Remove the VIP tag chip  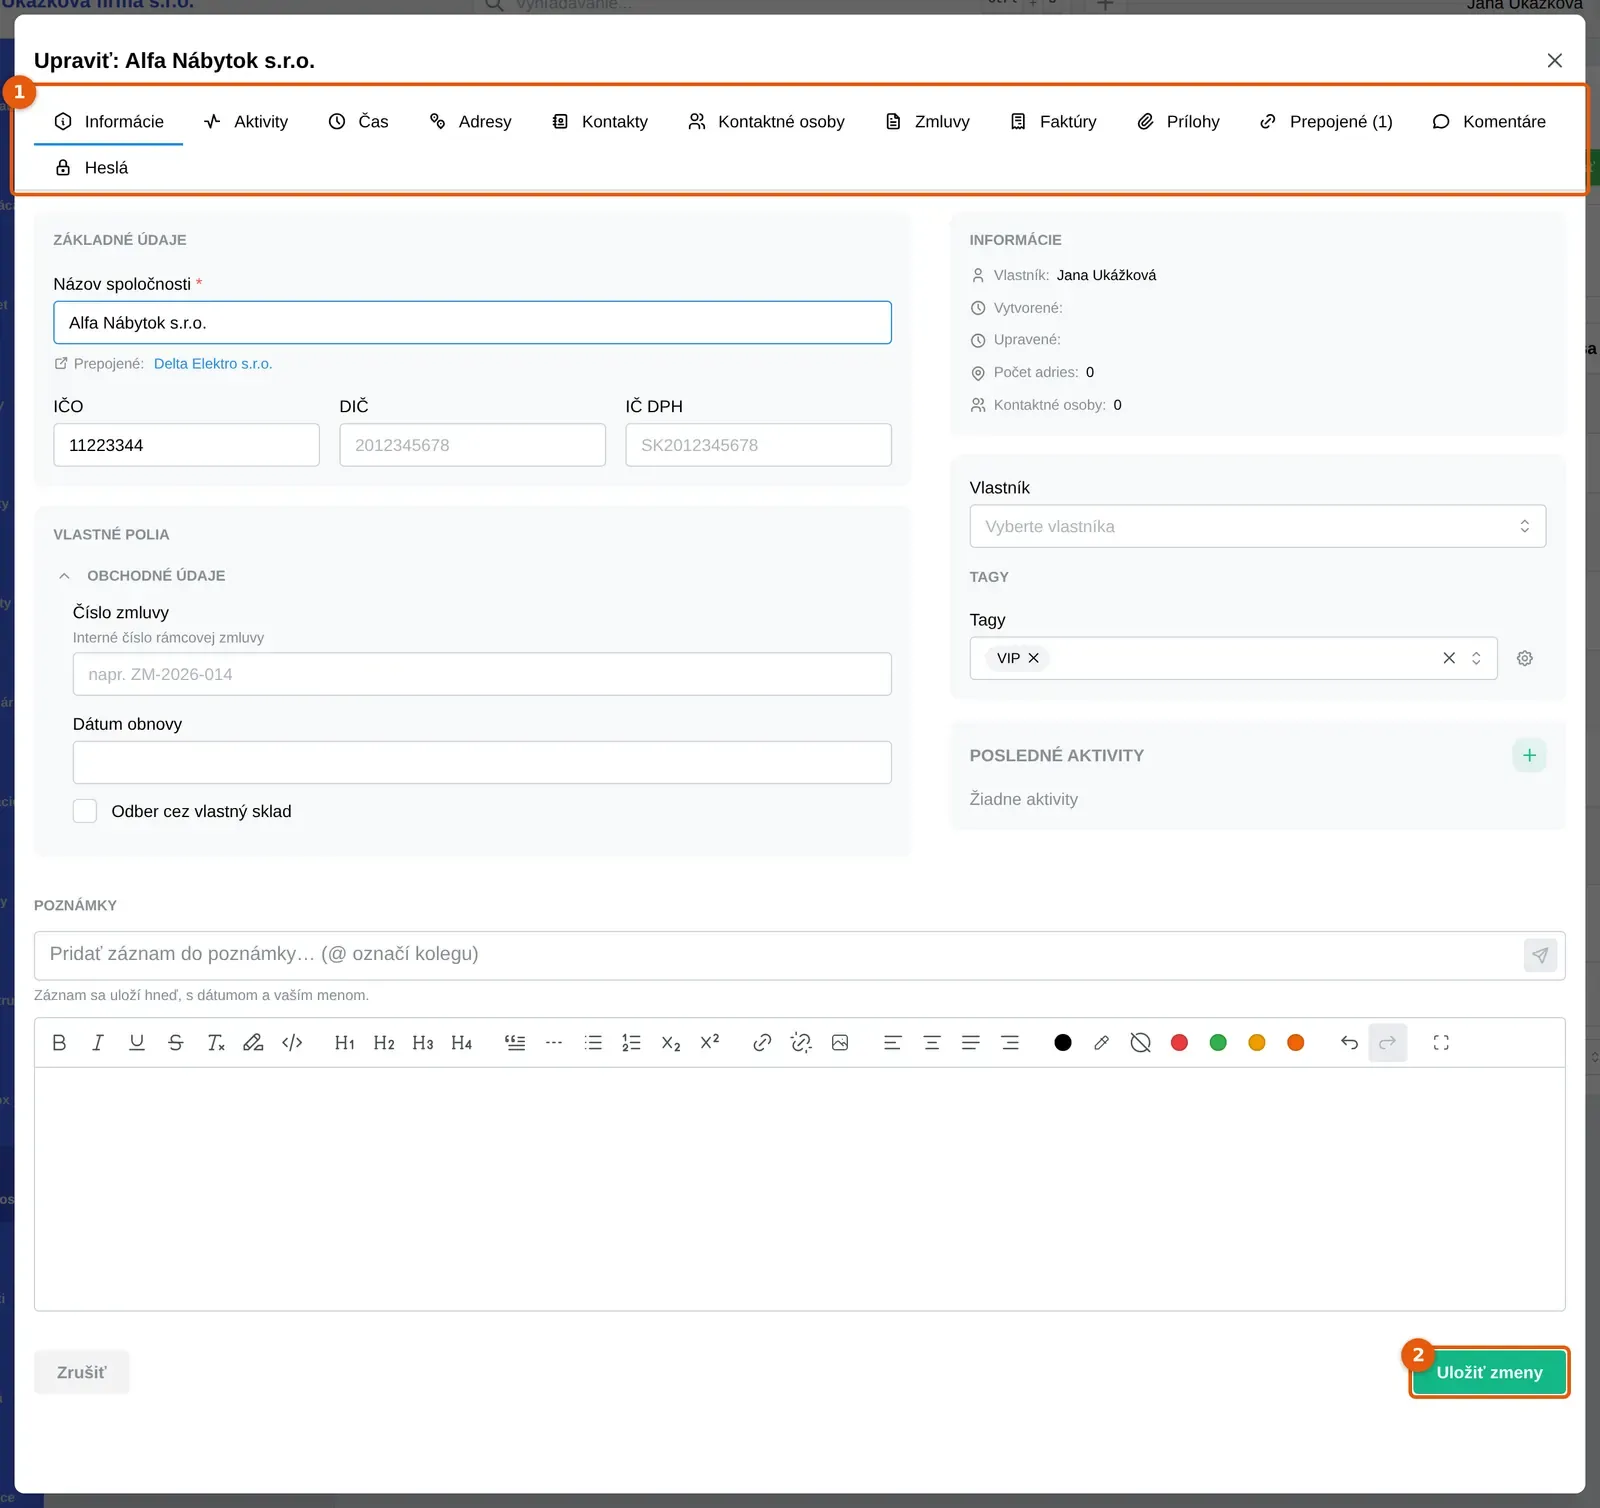pyautogui.click(x=1034, y=658)
